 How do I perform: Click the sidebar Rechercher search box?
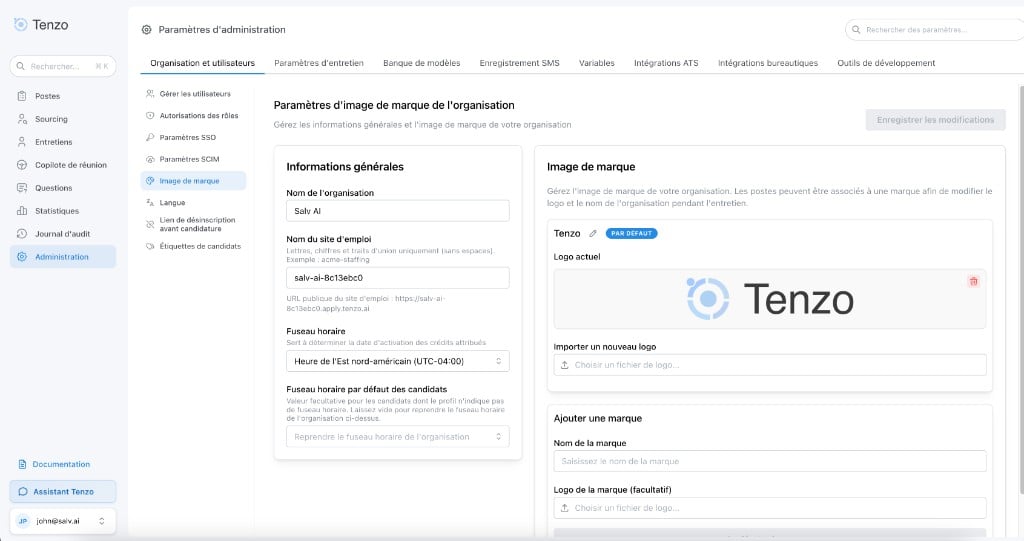coord(63,66)
